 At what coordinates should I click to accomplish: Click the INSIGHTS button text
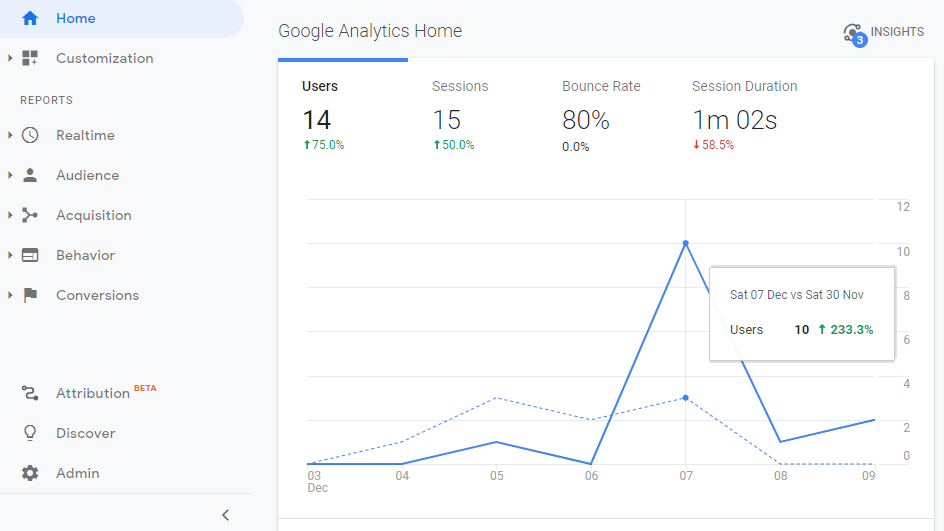(897, 32)
